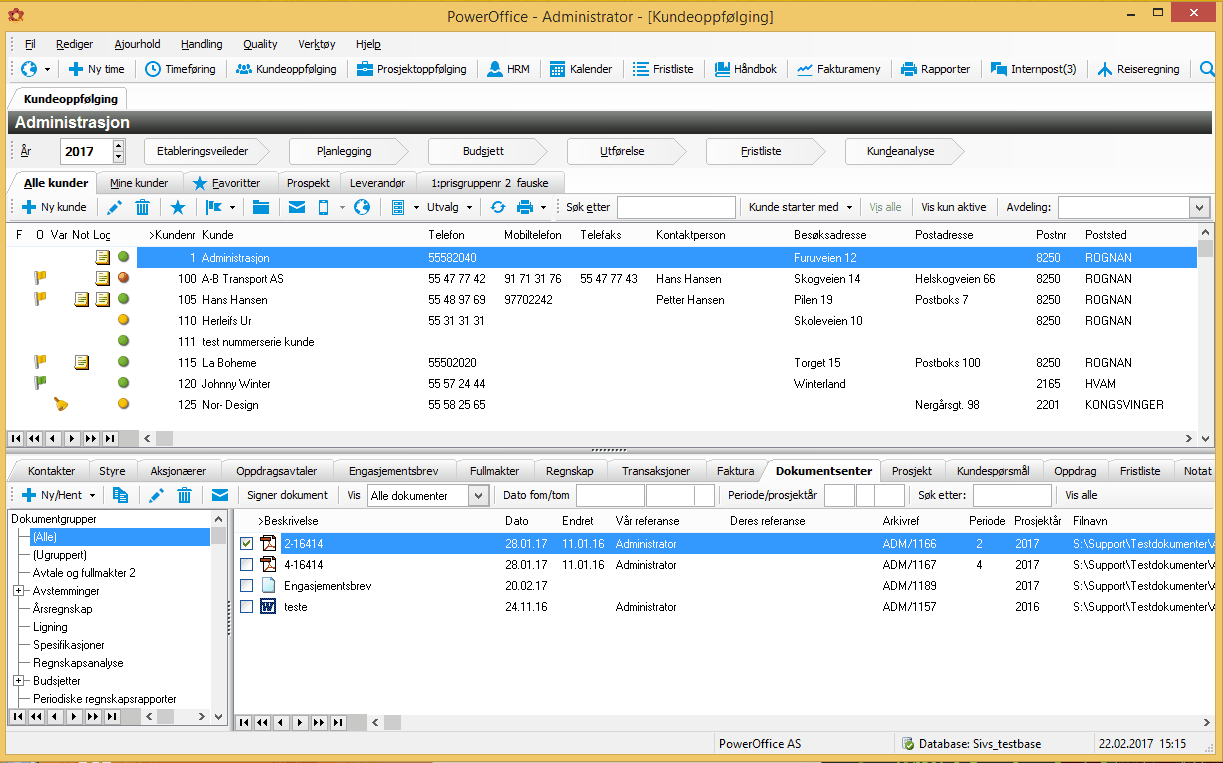Viewport: 1223px width, 763px height.
Task: Uncheck the checkbox for document 2-16414
Action: (x=247, y=544)
